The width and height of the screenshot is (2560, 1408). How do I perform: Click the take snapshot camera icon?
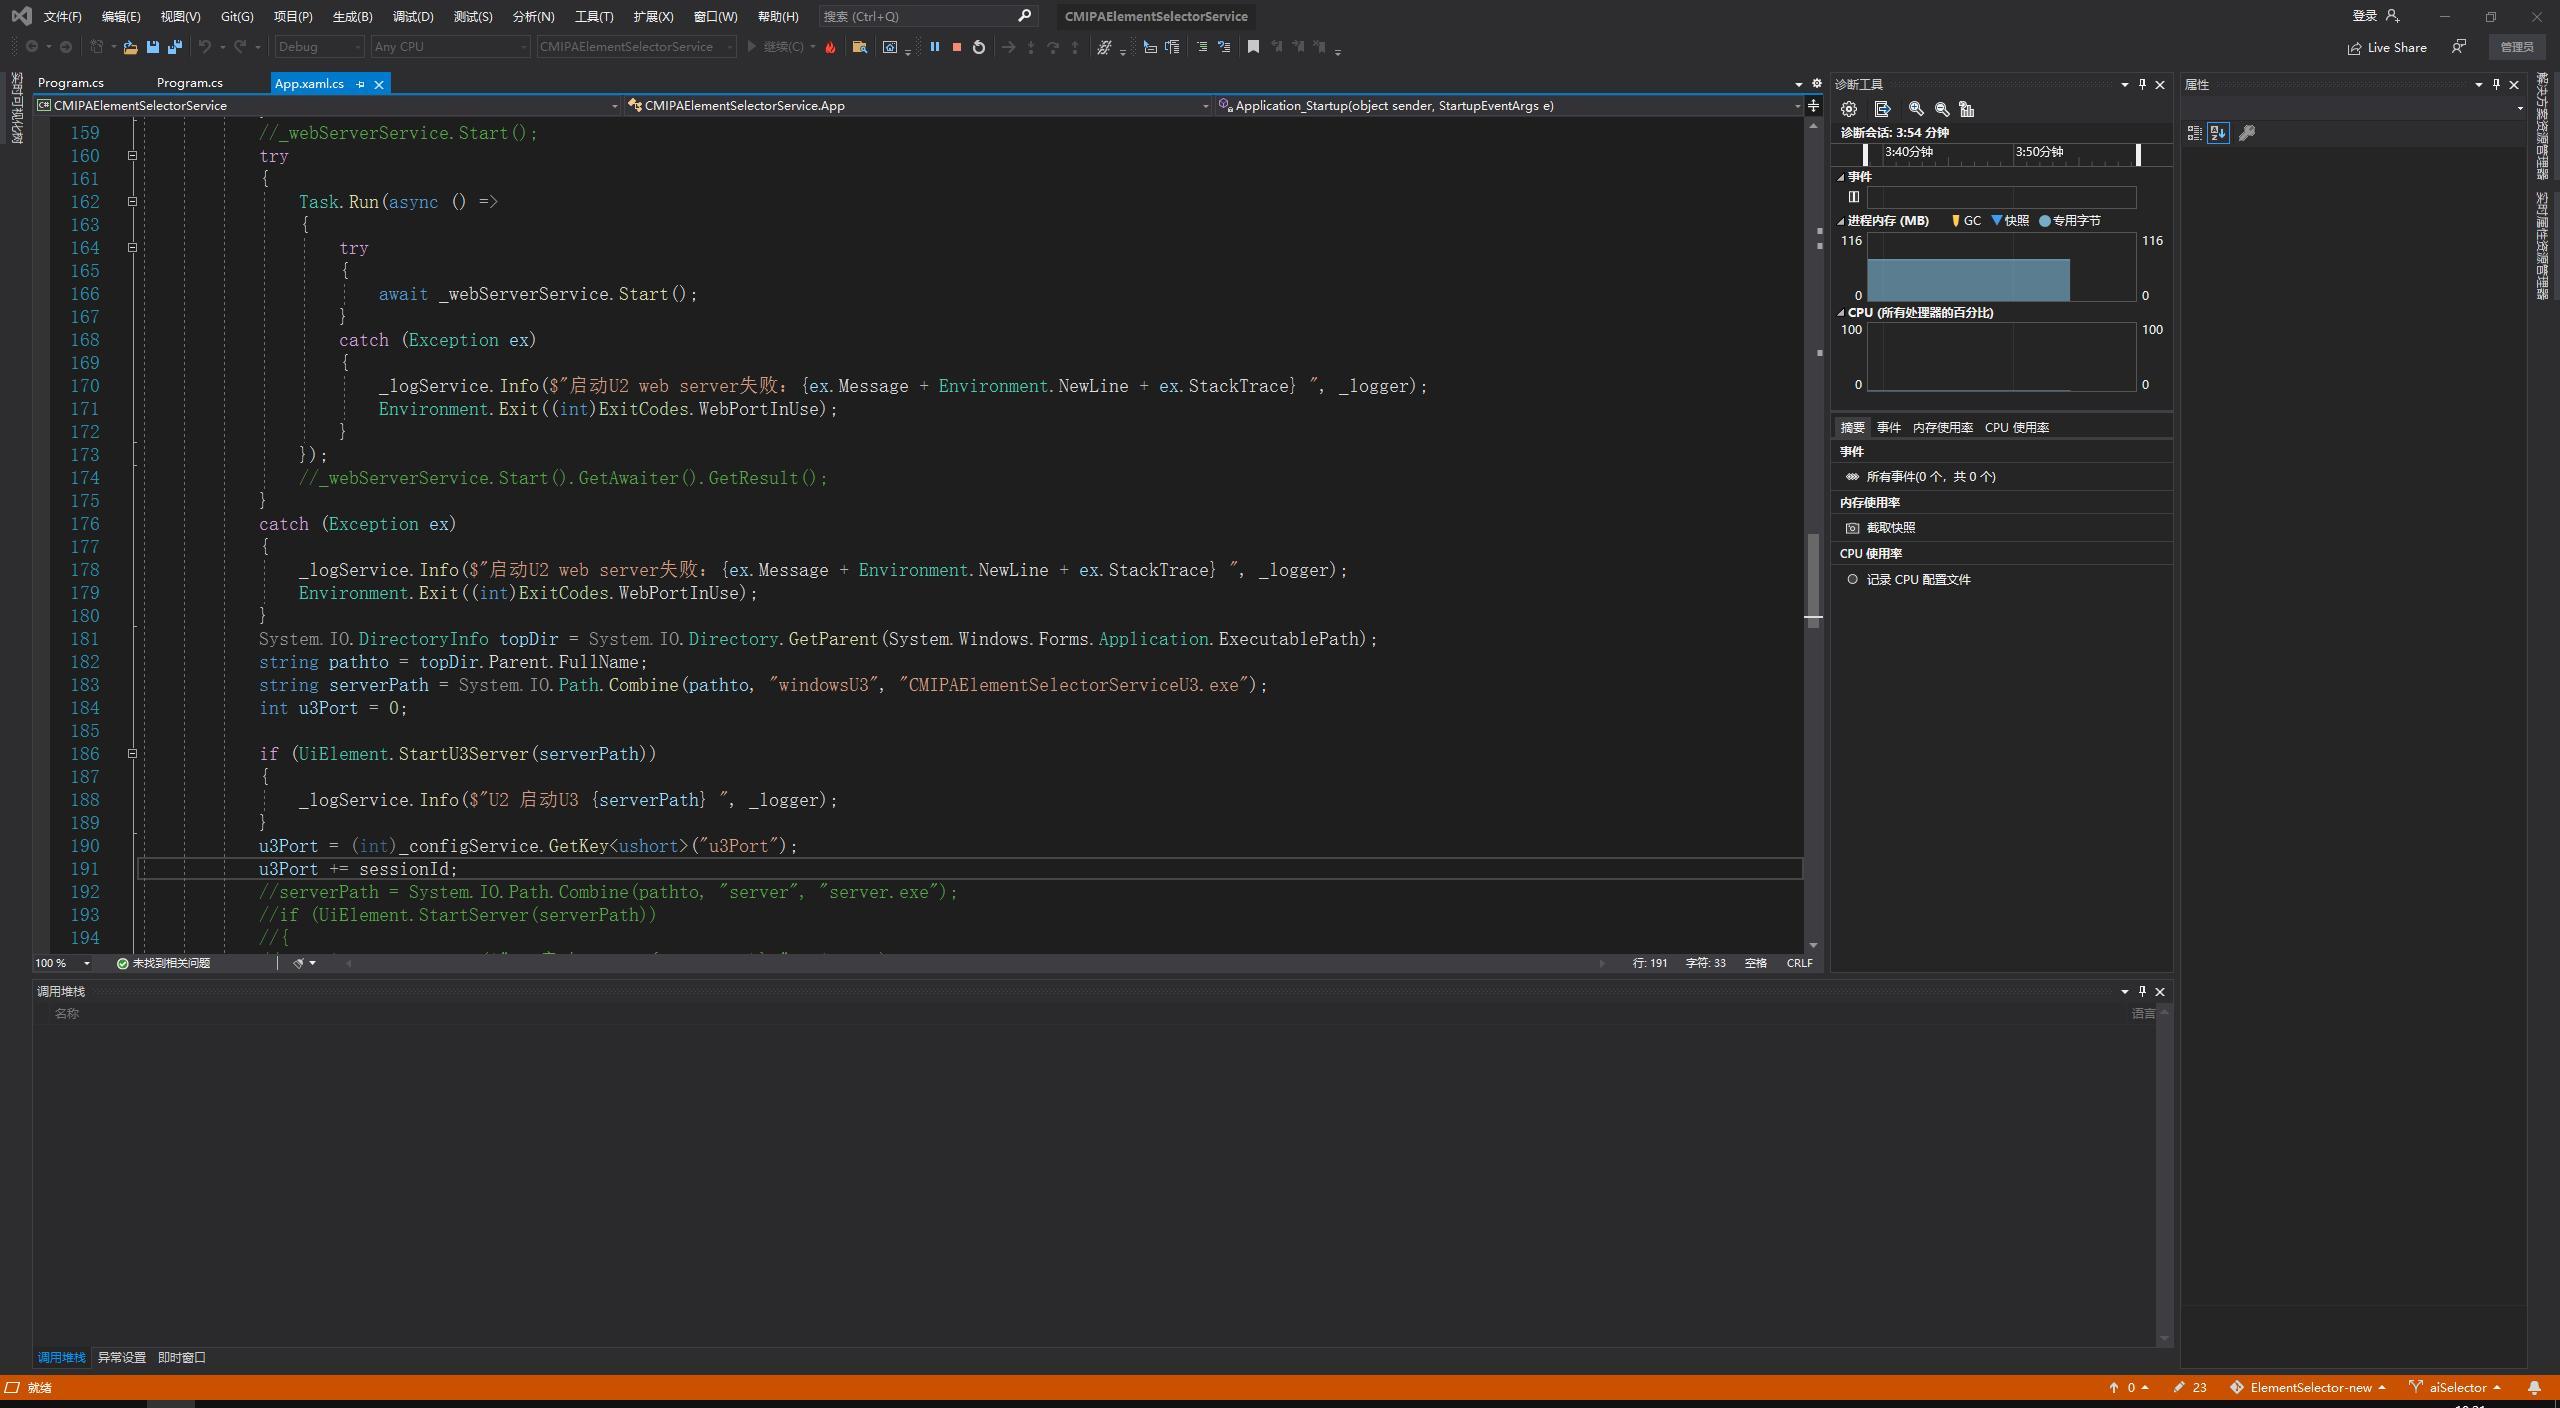(1852, 528)
